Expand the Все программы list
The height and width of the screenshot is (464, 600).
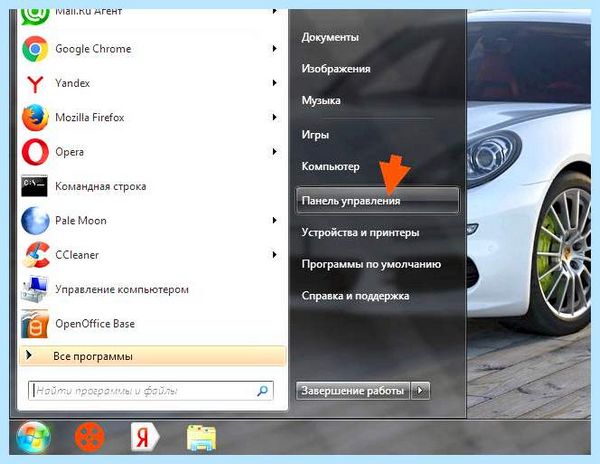click(152, 356)
